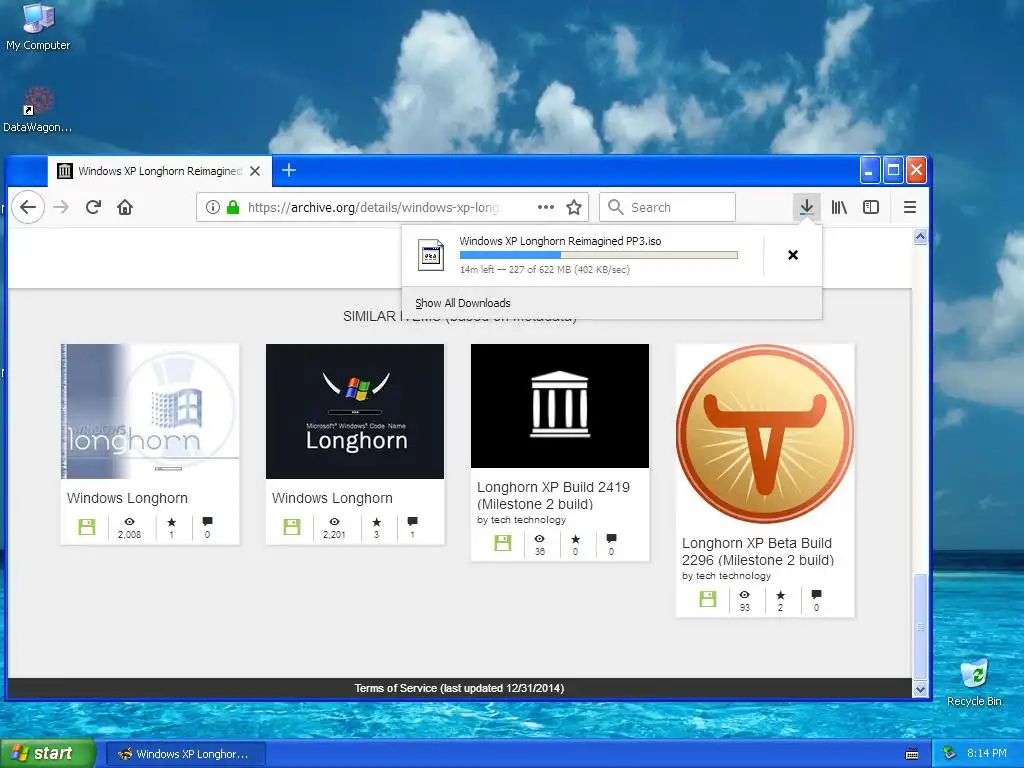1024x768 pixels.
Task: Open the library bookshelf icon
Action: pyautogui.click(x=839, y=208)
